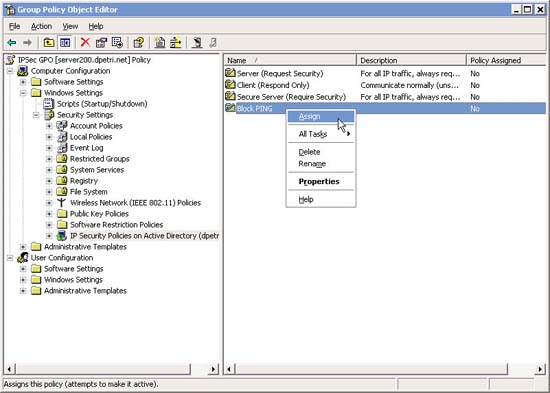Select Windows Settings under User Configuration
The image size is (550, 393).
[x=73, y=280]
